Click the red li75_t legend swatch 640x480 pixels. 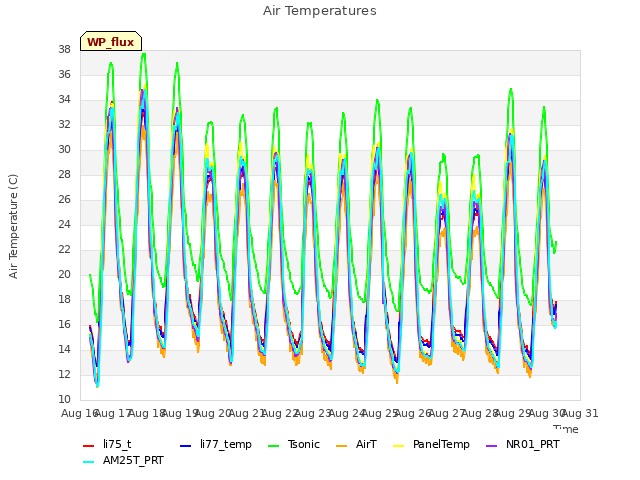click(89, 446)
